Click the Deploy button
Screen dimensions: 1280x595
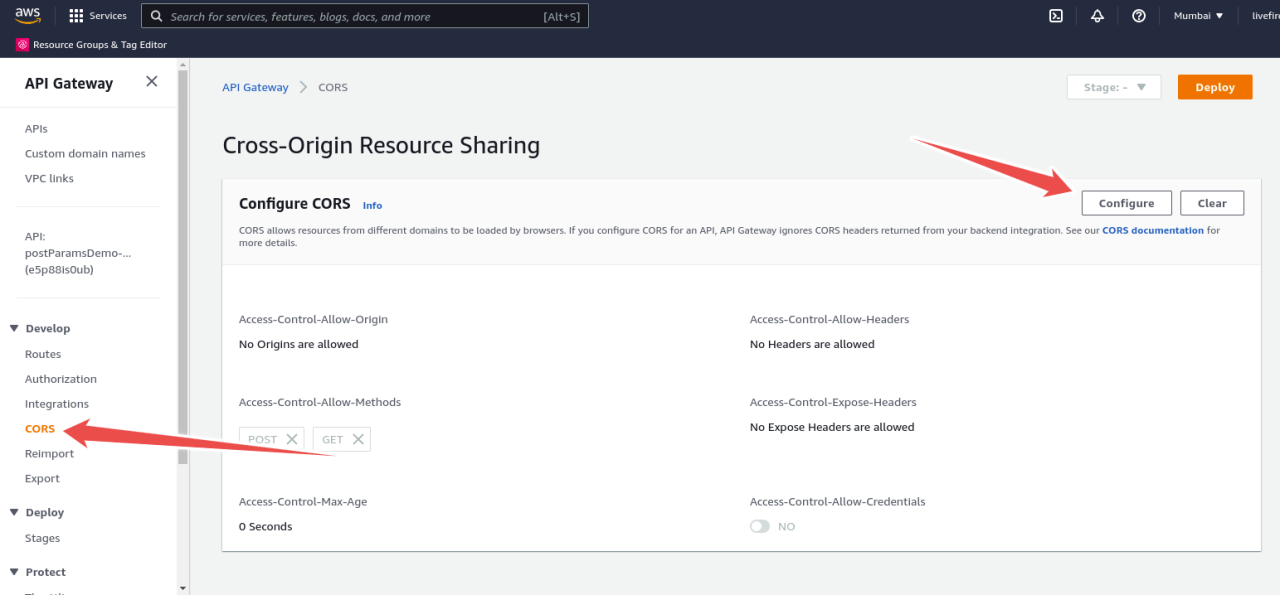(x=1214, y=87)
